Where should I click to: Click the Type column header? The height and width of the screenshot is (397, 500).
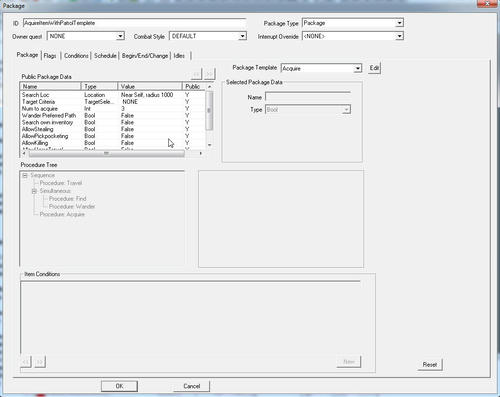[x=99, y=86]
